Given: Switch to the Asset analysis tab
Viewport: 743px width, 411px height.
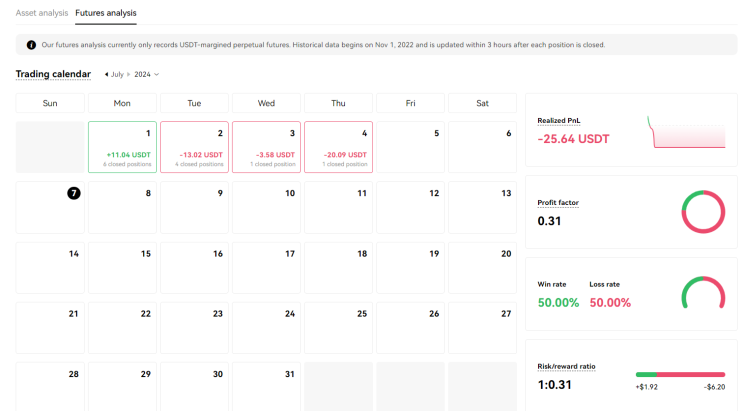Looking at the screenshot, I should (x=42, y=13).
